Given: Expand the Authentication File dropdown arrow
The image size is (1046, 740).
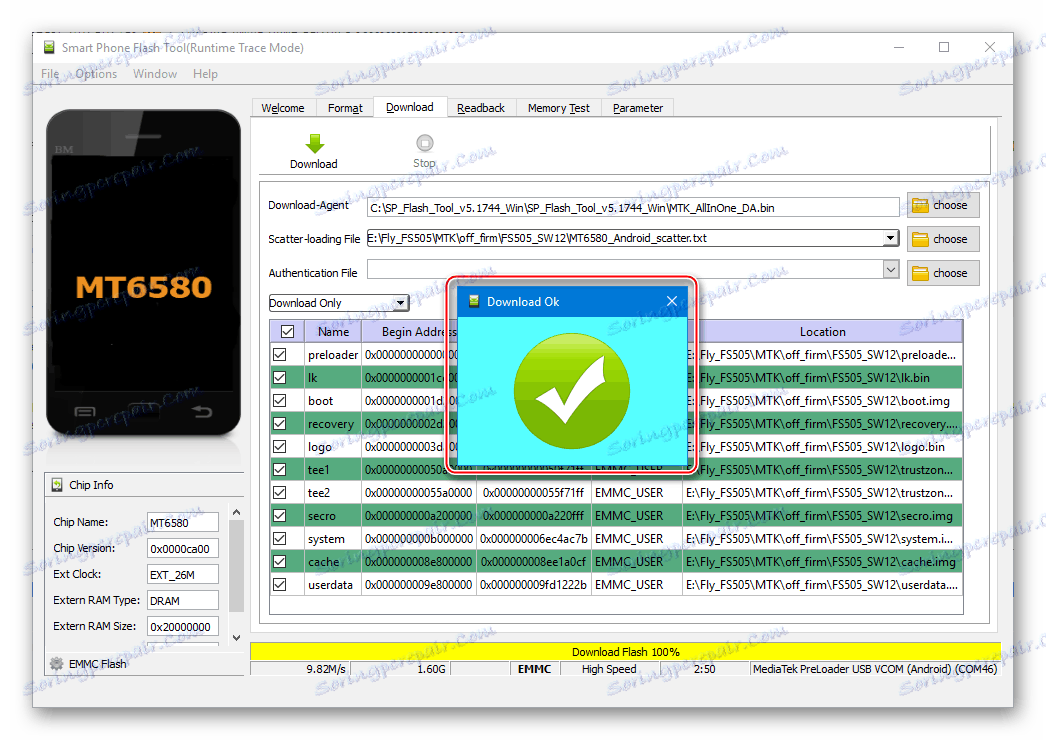Looking at the screenshot, I should 891,270.
